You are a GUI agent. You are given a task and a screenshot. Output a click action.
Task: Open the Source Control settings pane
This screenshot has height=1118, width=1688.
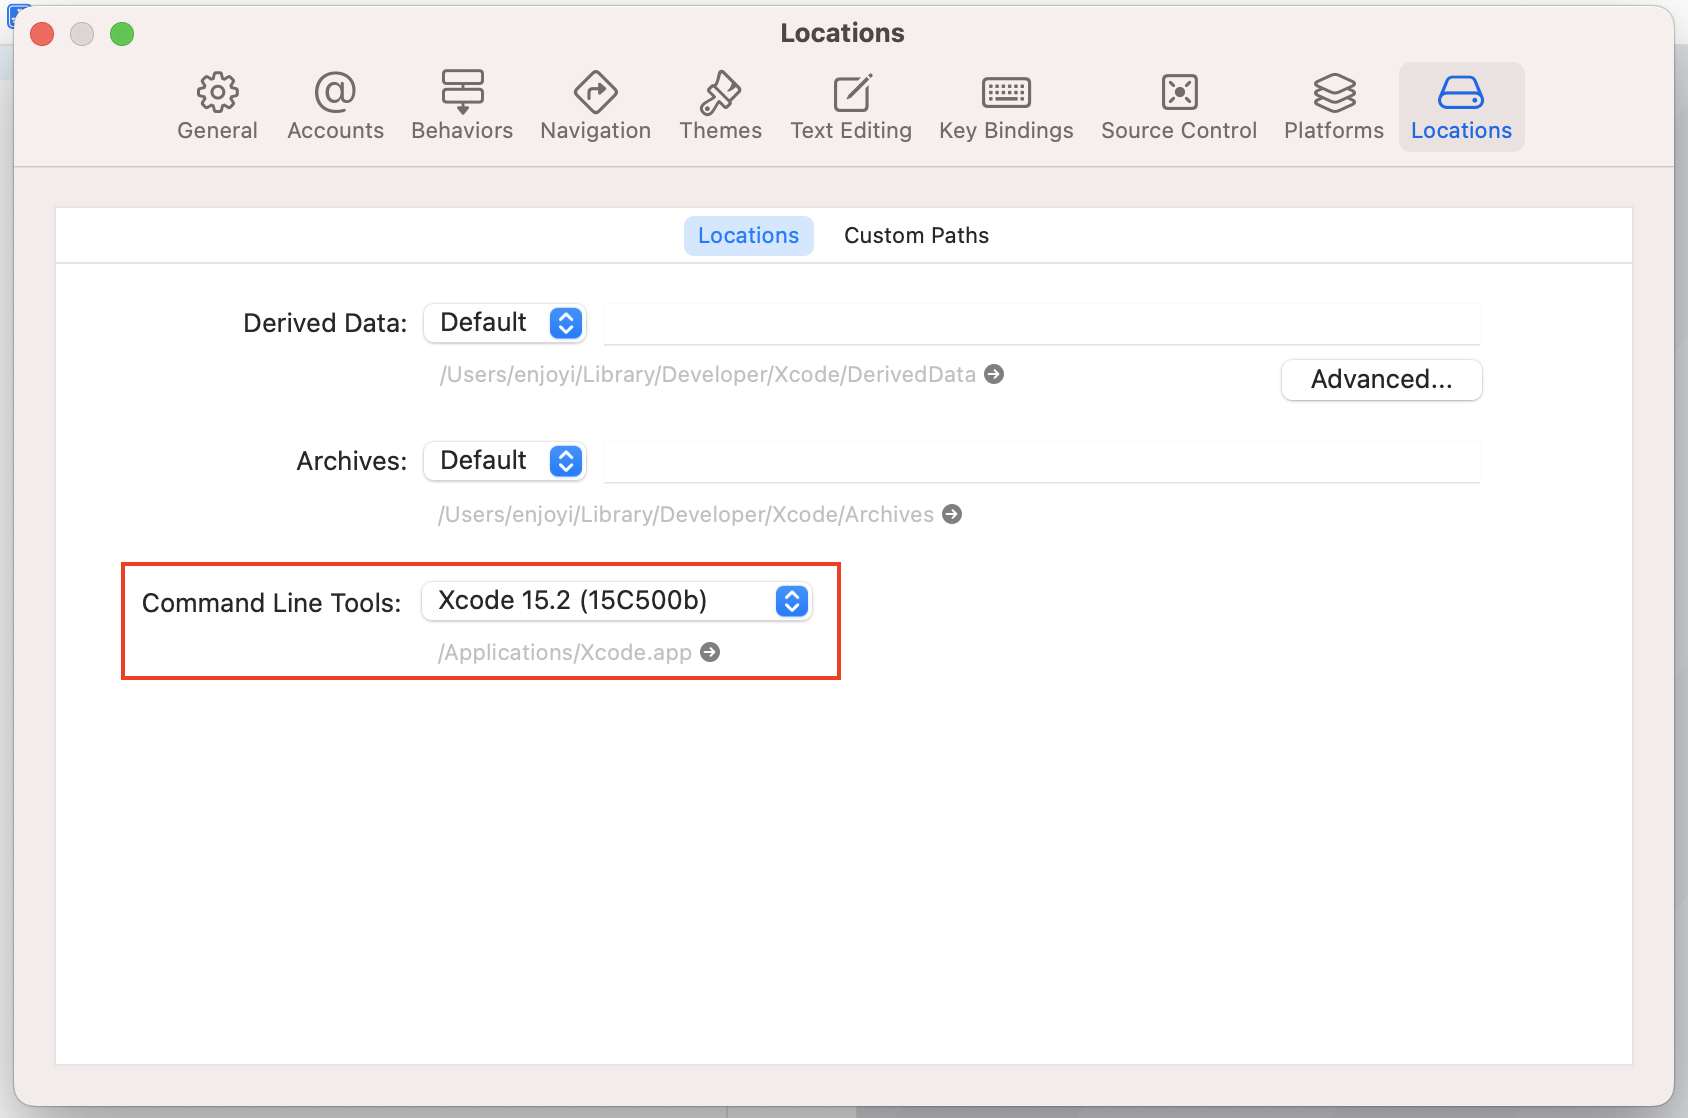coord(1179,107)
